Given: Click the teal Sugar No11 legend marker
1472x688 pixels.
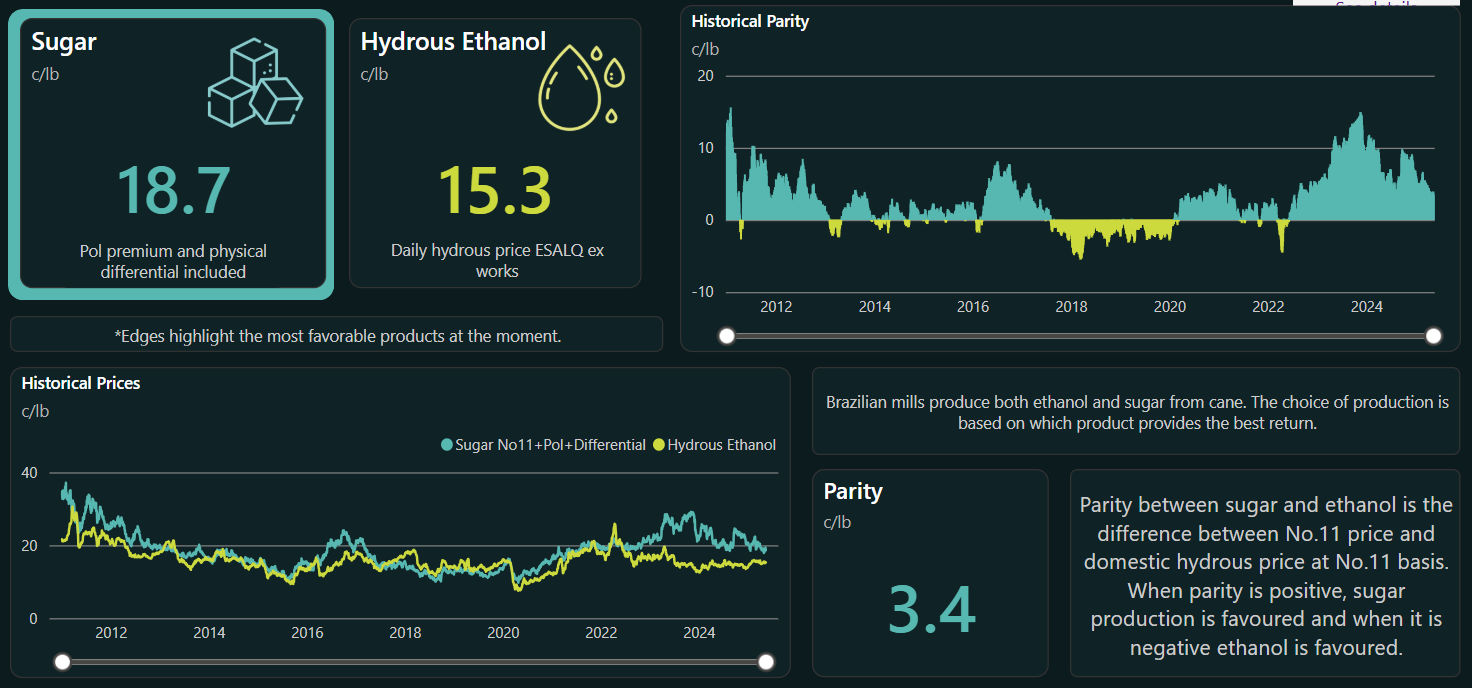Looking at the screenshot, I should point(447,445).
